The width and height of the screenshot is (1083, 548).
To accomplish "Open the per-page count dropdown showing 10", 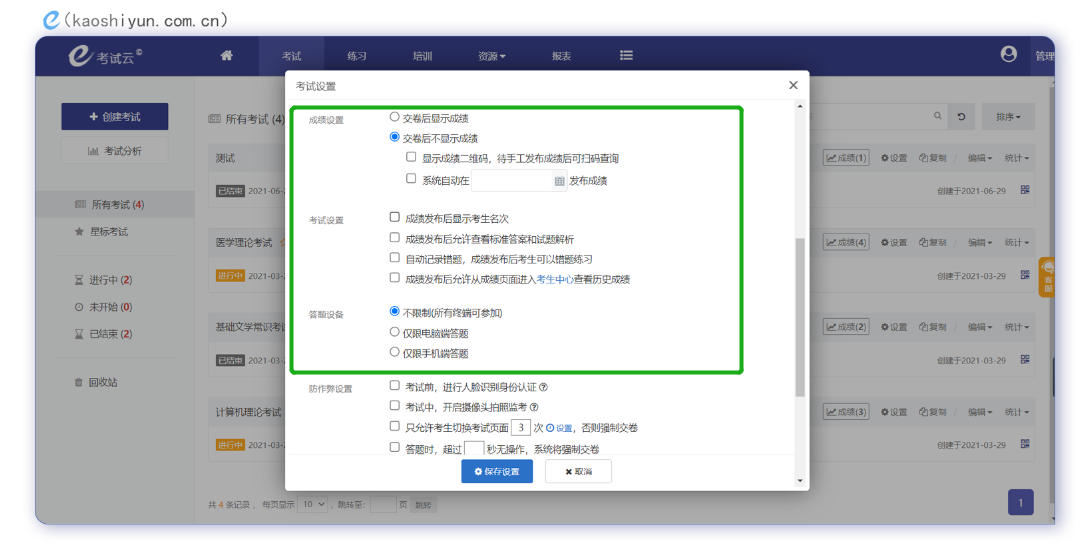I will point(312,504).
